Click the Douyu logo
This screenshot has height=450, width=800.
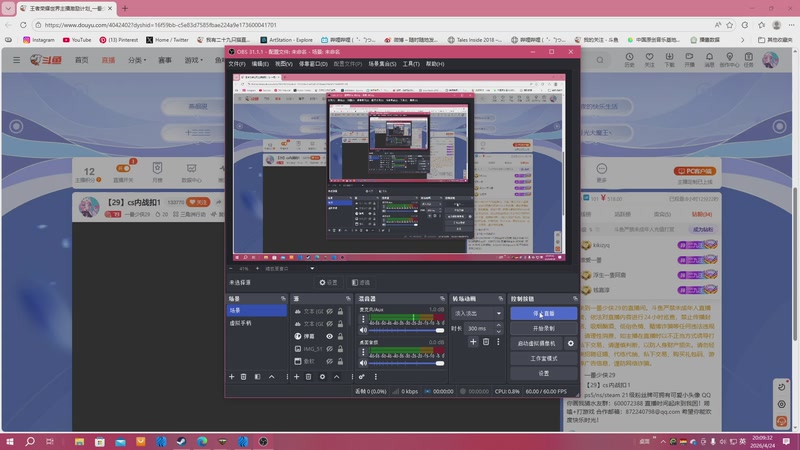46,60
